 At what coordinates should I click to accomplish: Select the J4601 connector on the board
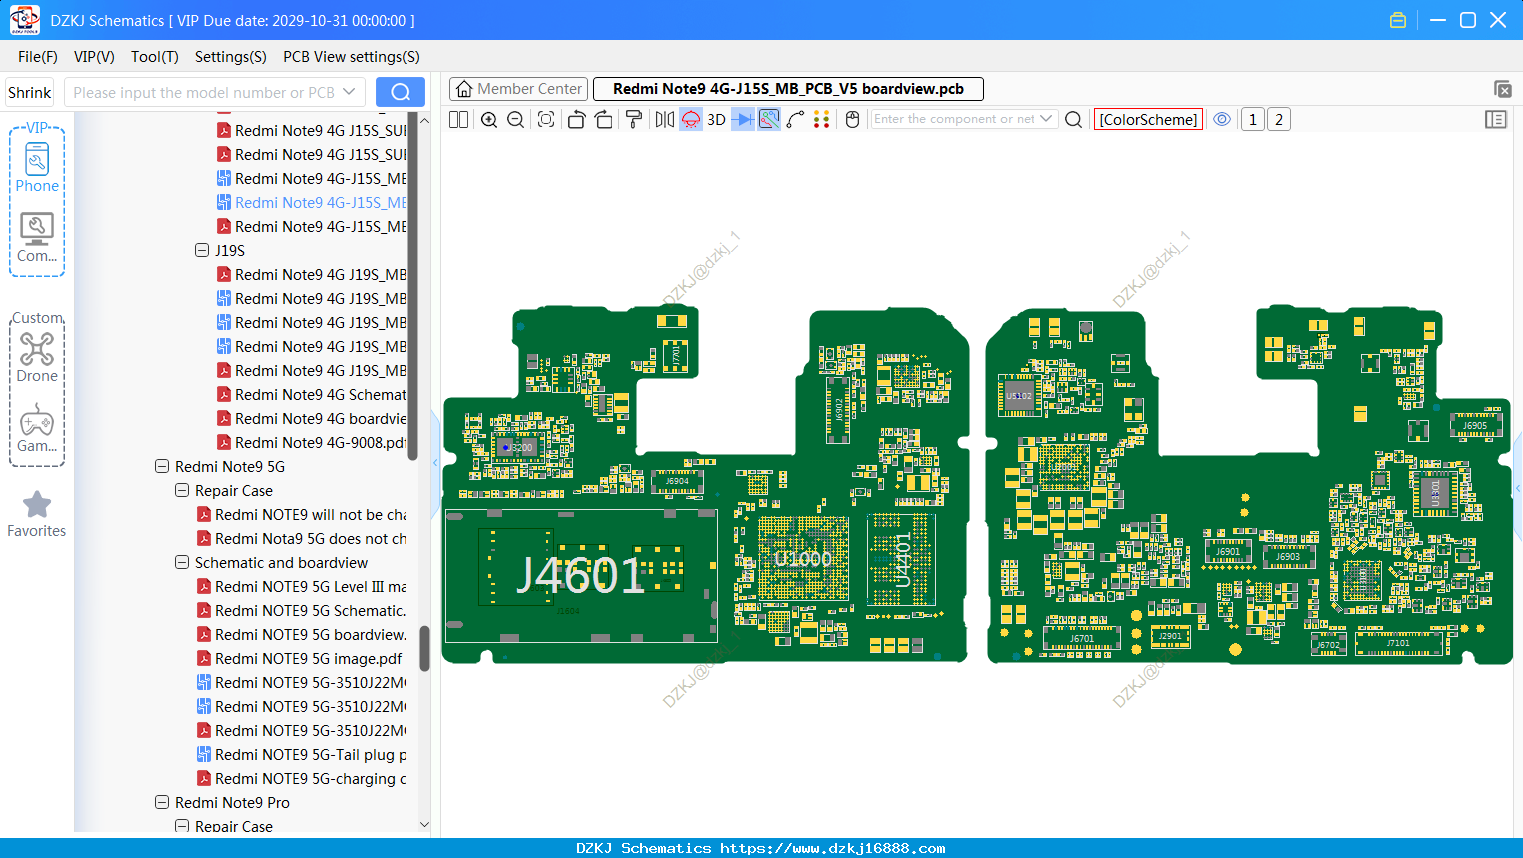(580, 575)
